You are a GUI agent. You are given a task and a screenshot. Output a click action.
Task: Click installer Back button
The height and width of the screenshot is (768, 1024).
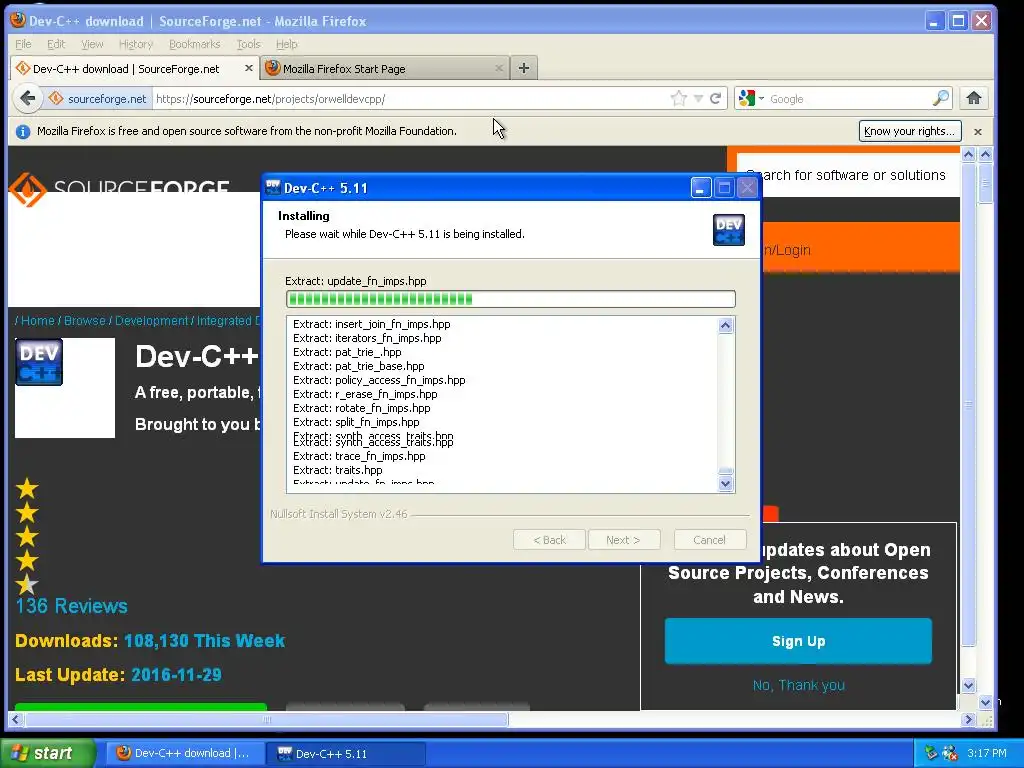coord(549,540)
